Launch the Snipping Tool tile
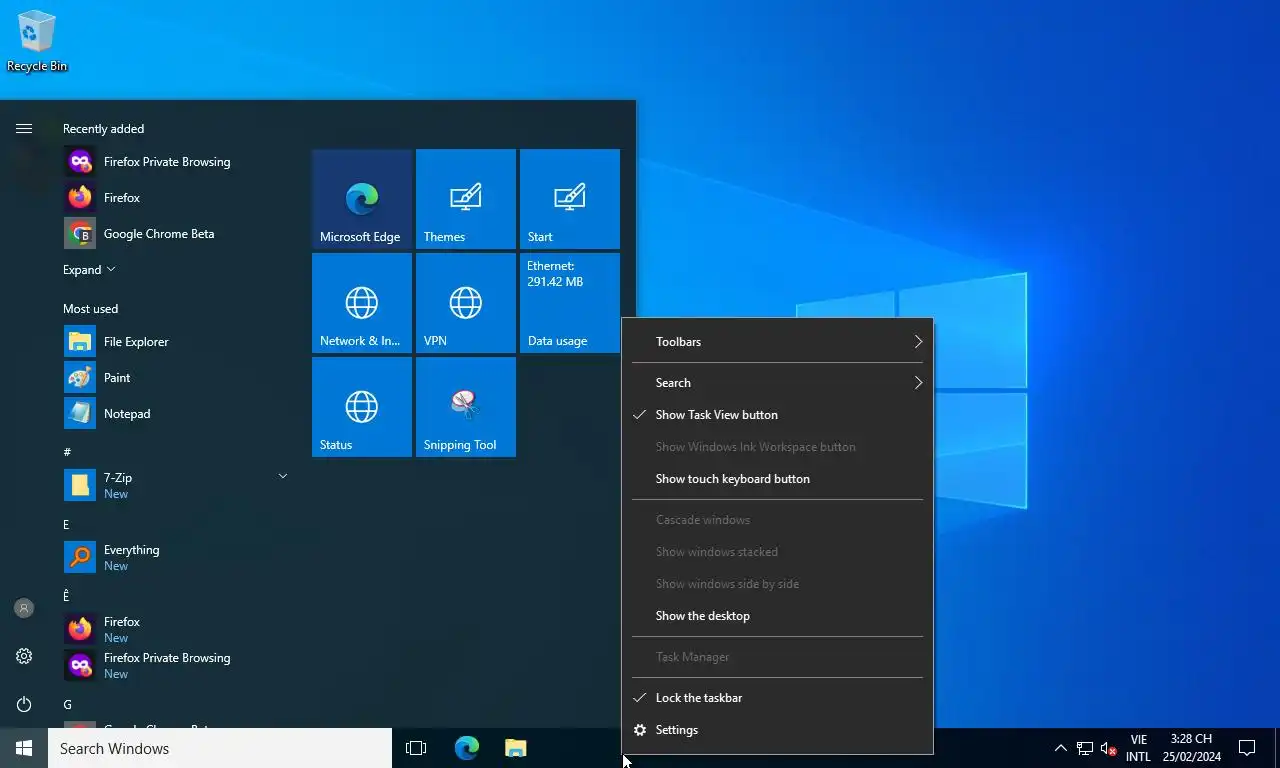This screenshot has height=768, width=1280. point(466,407)
